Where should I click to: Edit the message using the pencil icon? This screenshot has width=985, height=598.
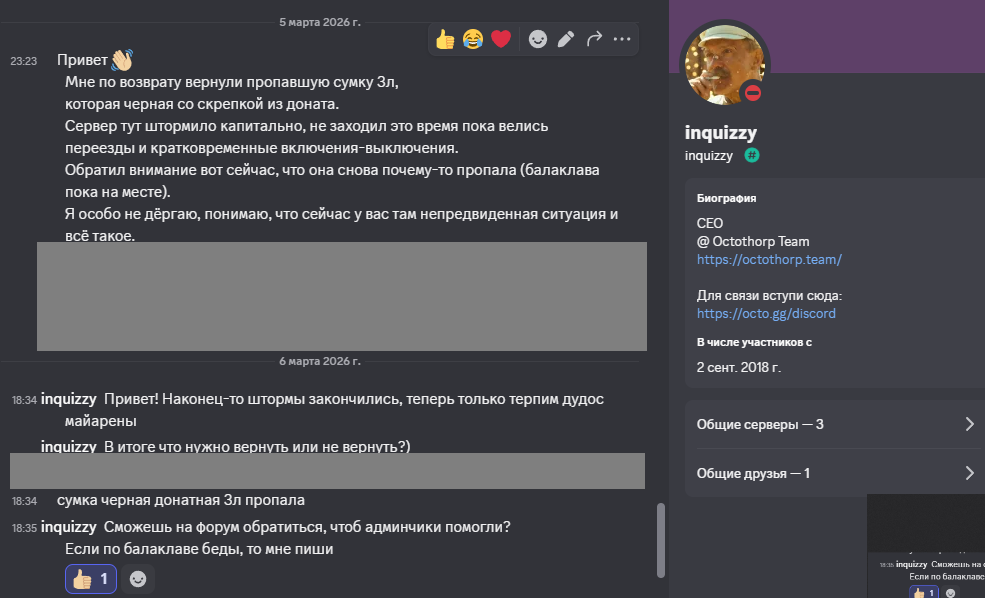point(566,39)
